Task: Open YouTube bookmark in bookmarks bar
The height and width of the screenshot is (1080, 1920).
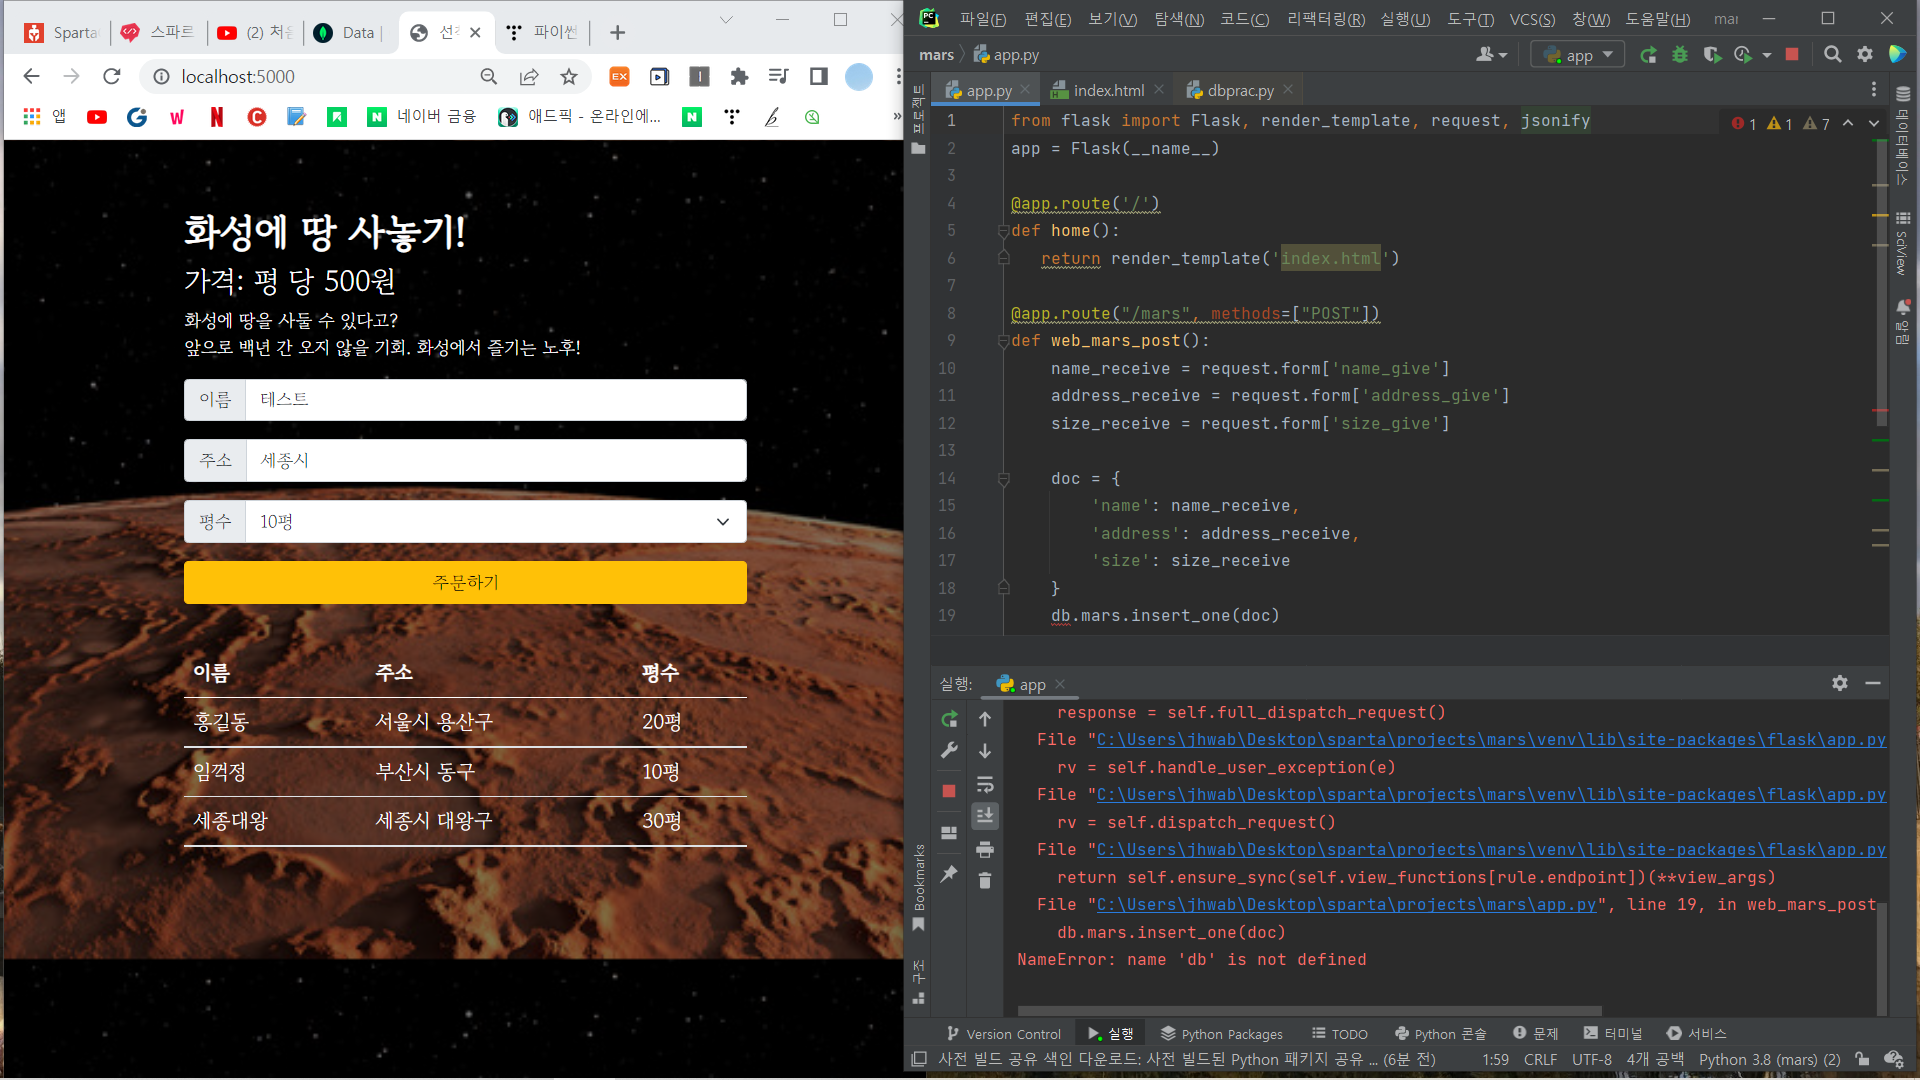Action: coord(97,117)
